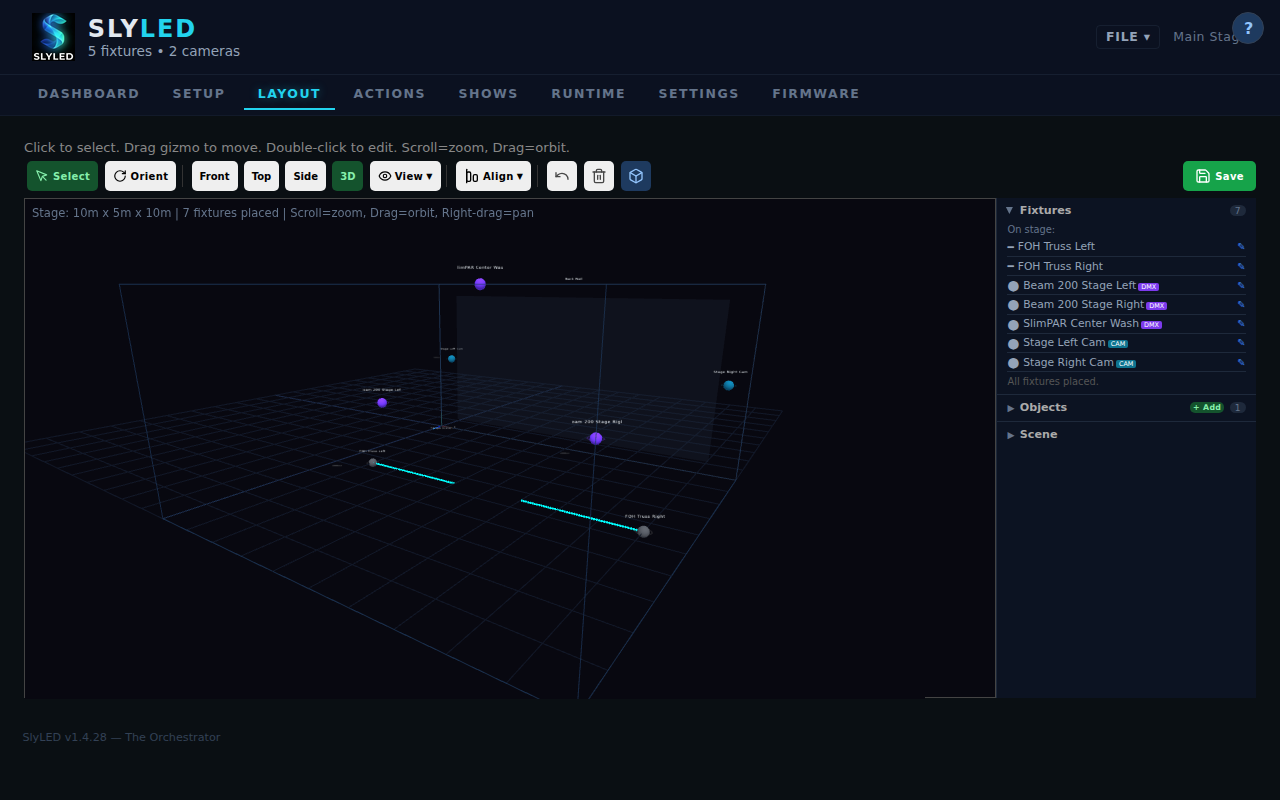The image size is (1280, 800).
Task: Open the FILE menu
Action: (x=1127, y=35)
